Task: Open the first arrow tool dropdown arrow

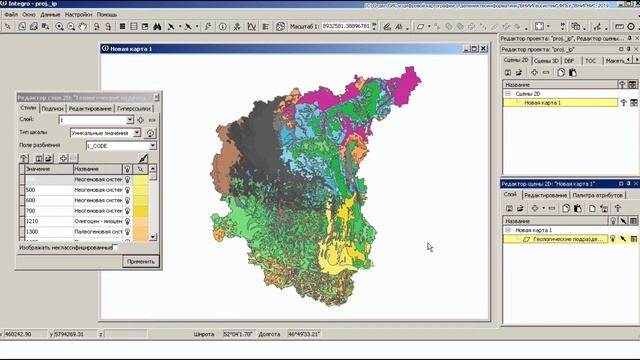Action: coord(180,27)
